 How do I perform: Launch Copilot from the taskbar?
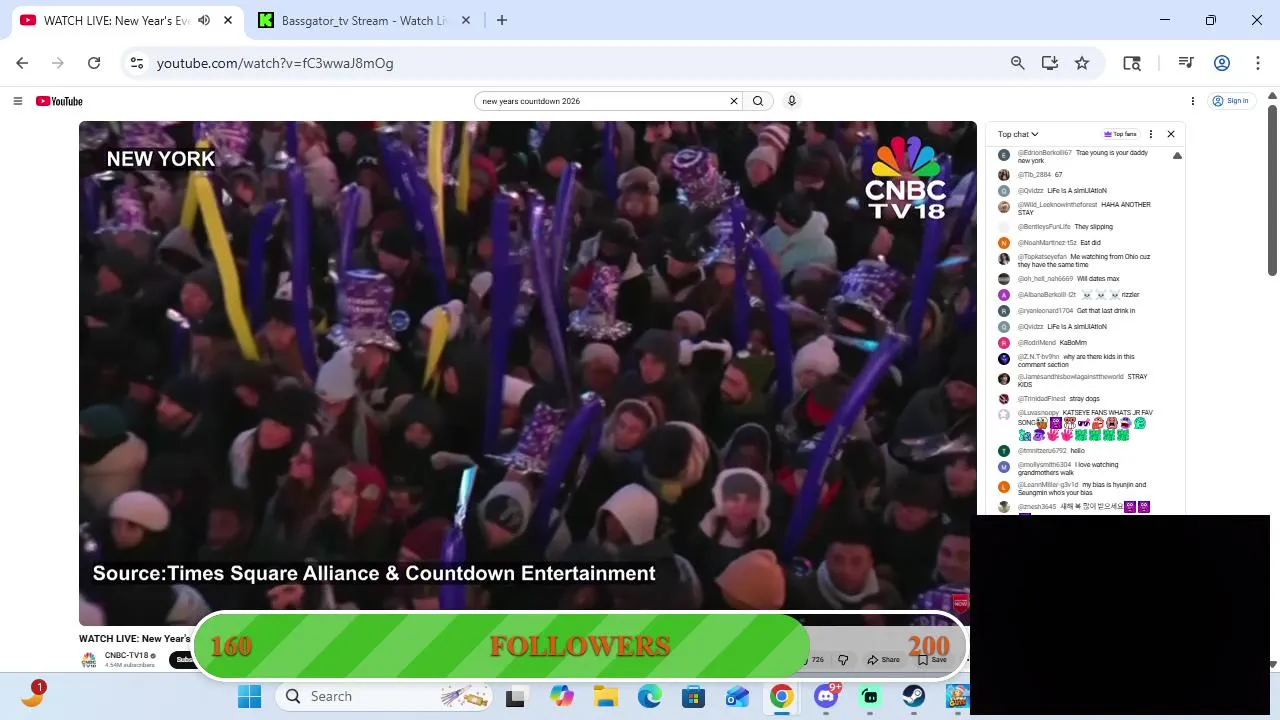[x=562, y=696]
